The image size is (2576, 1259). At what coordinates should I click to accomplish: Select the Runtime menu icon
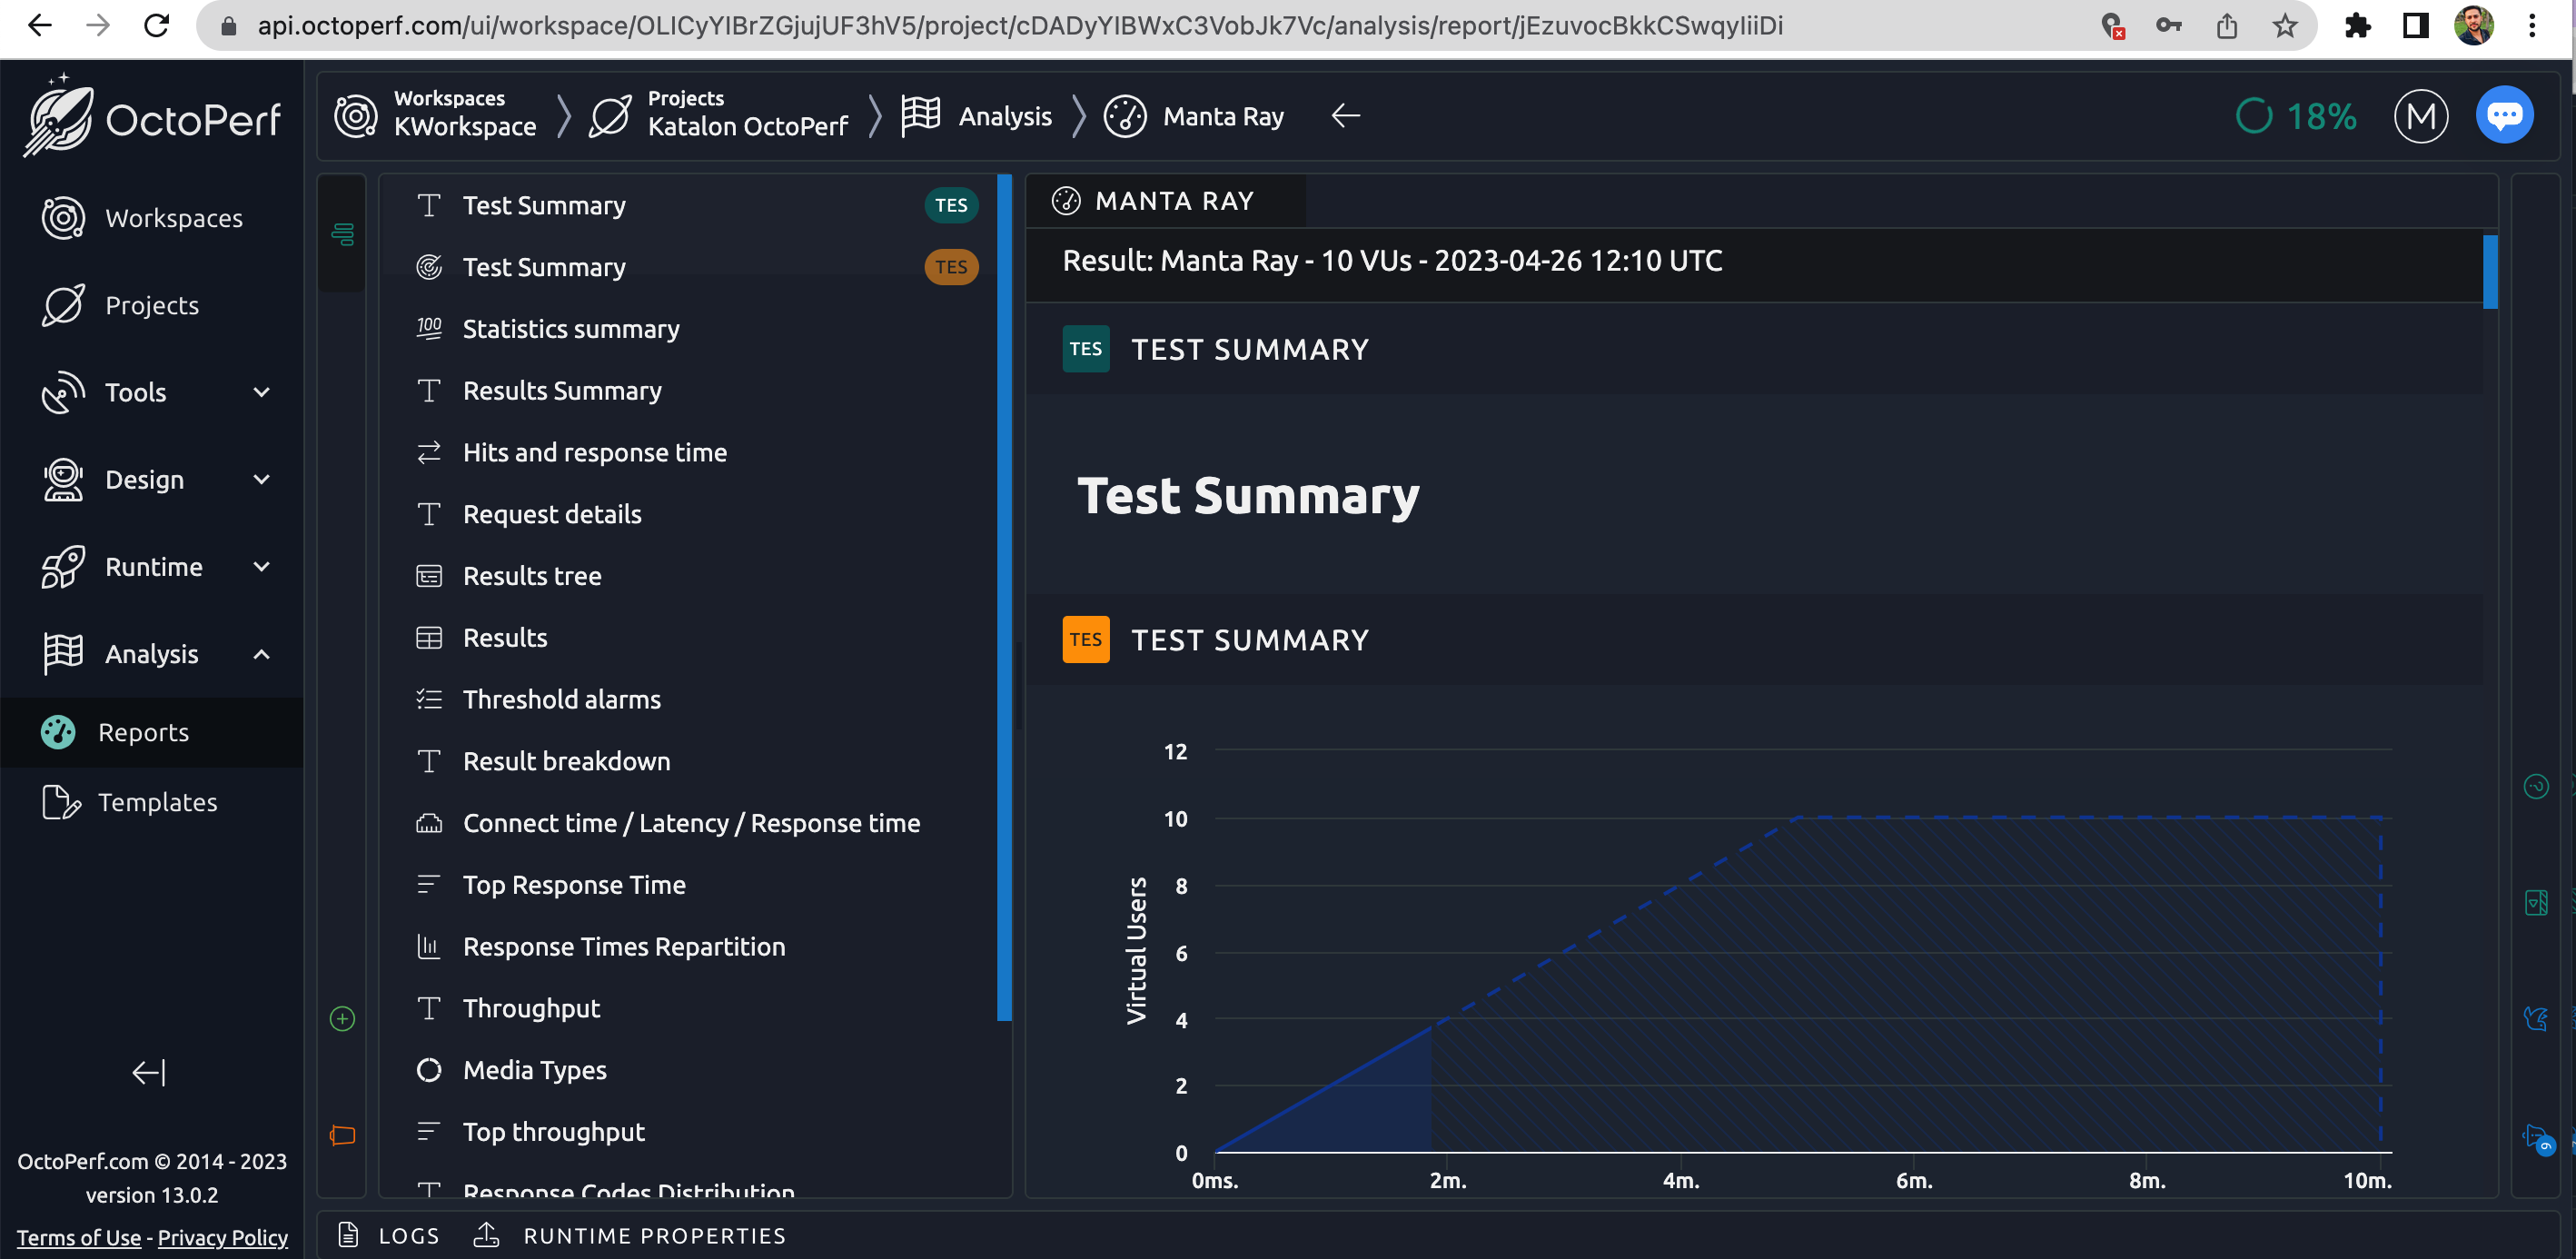(x=61, y=565)
